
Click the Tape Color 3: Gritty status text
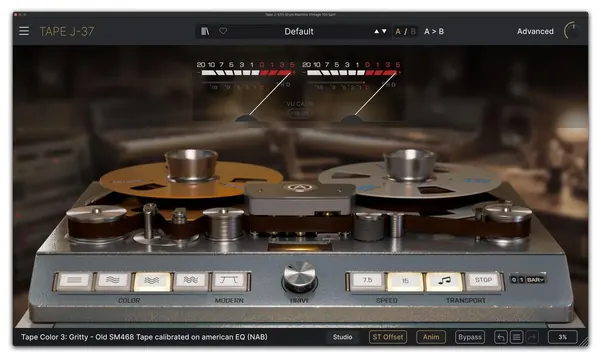coord(144,337)
